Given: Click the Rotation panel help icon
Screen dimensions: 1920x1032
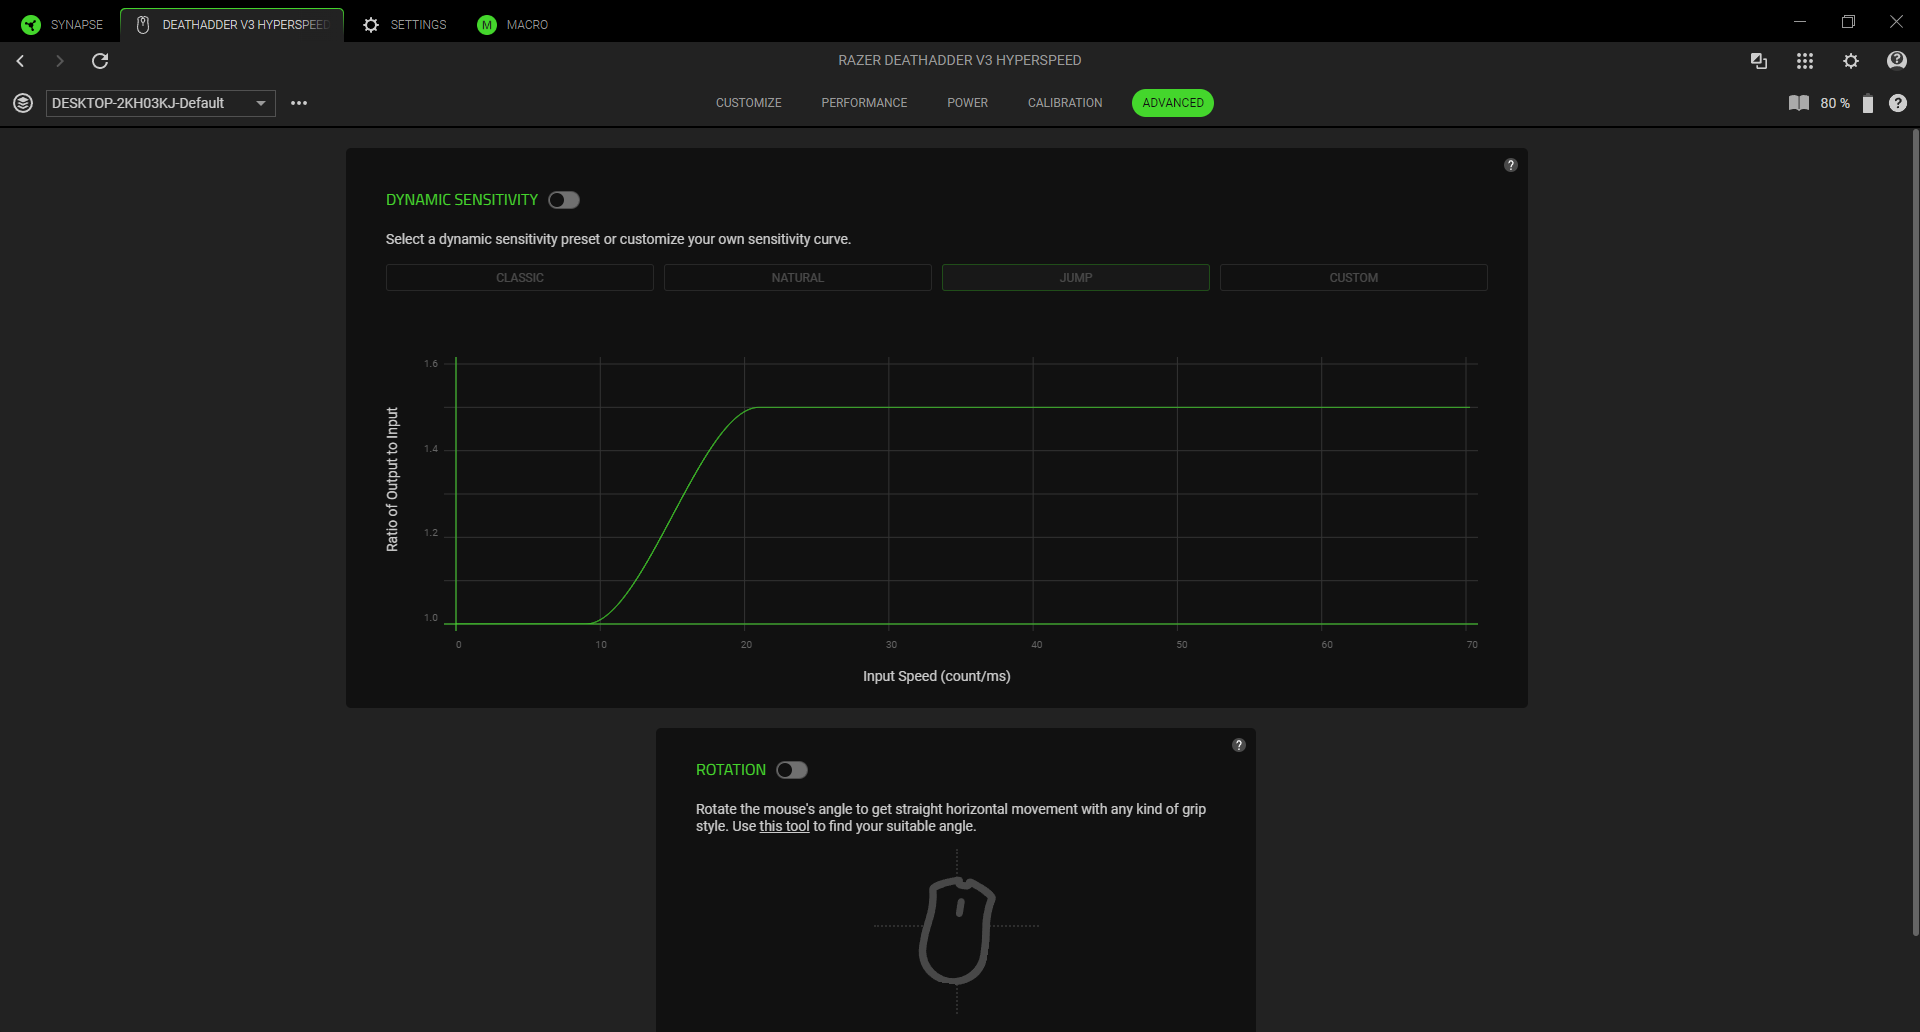Looking at the screenshot, I should pyautogui.click(x=1238, y=745).
